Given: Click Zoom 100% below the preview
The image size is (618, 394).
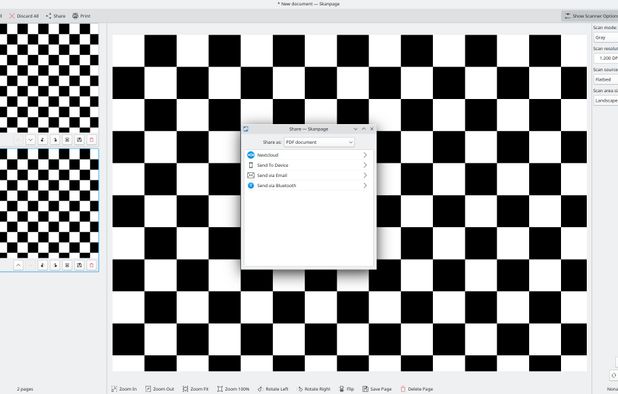Looking at the screenshot, I should coord(233,389).
